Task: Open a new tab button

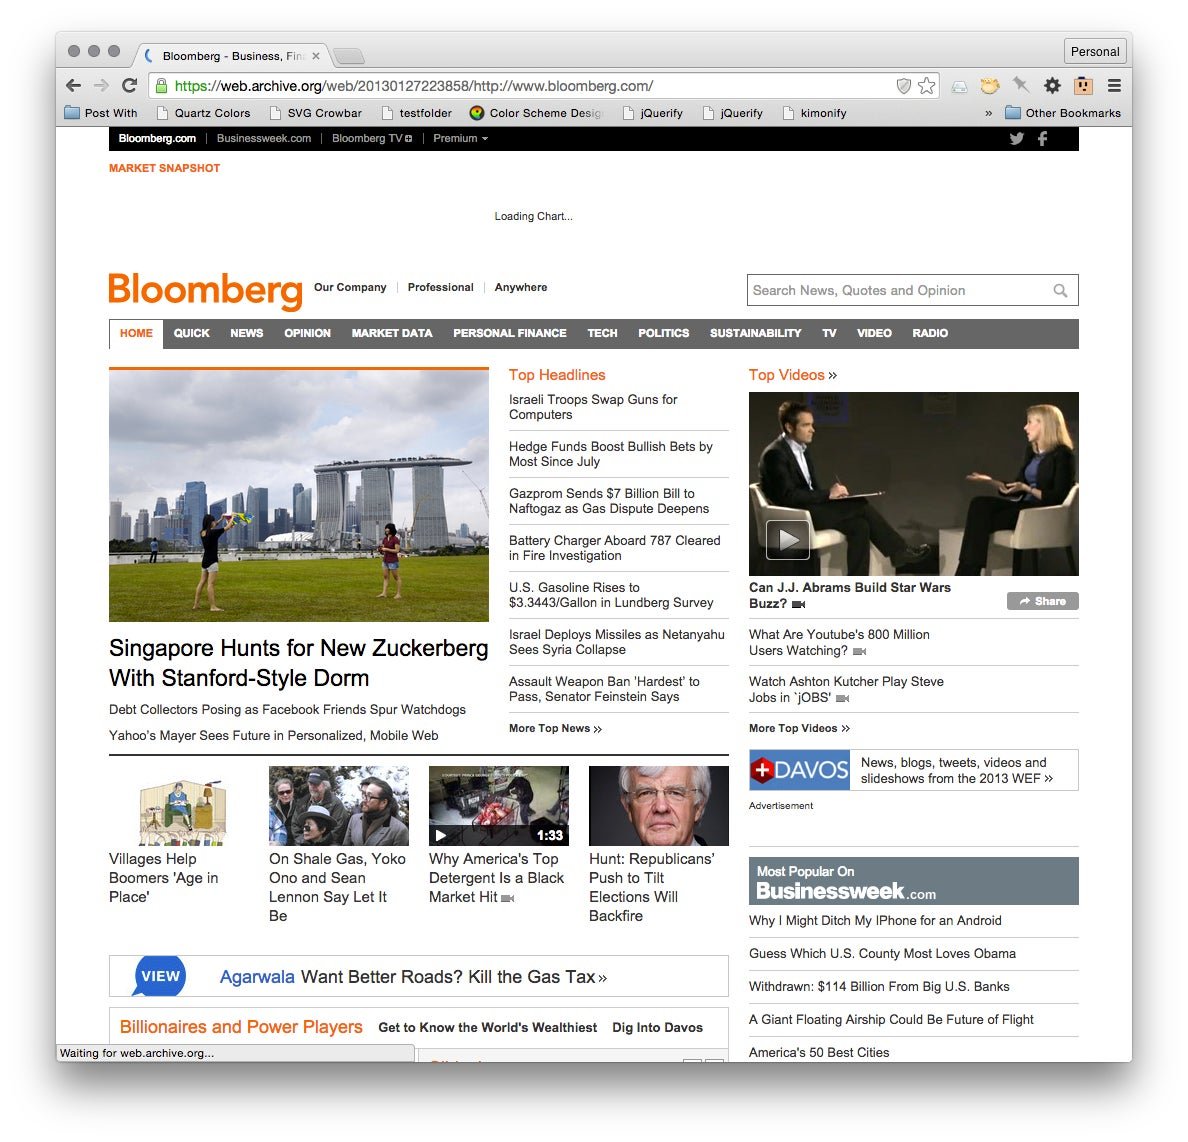Action: pyautogui.click(x=349, y=56)
